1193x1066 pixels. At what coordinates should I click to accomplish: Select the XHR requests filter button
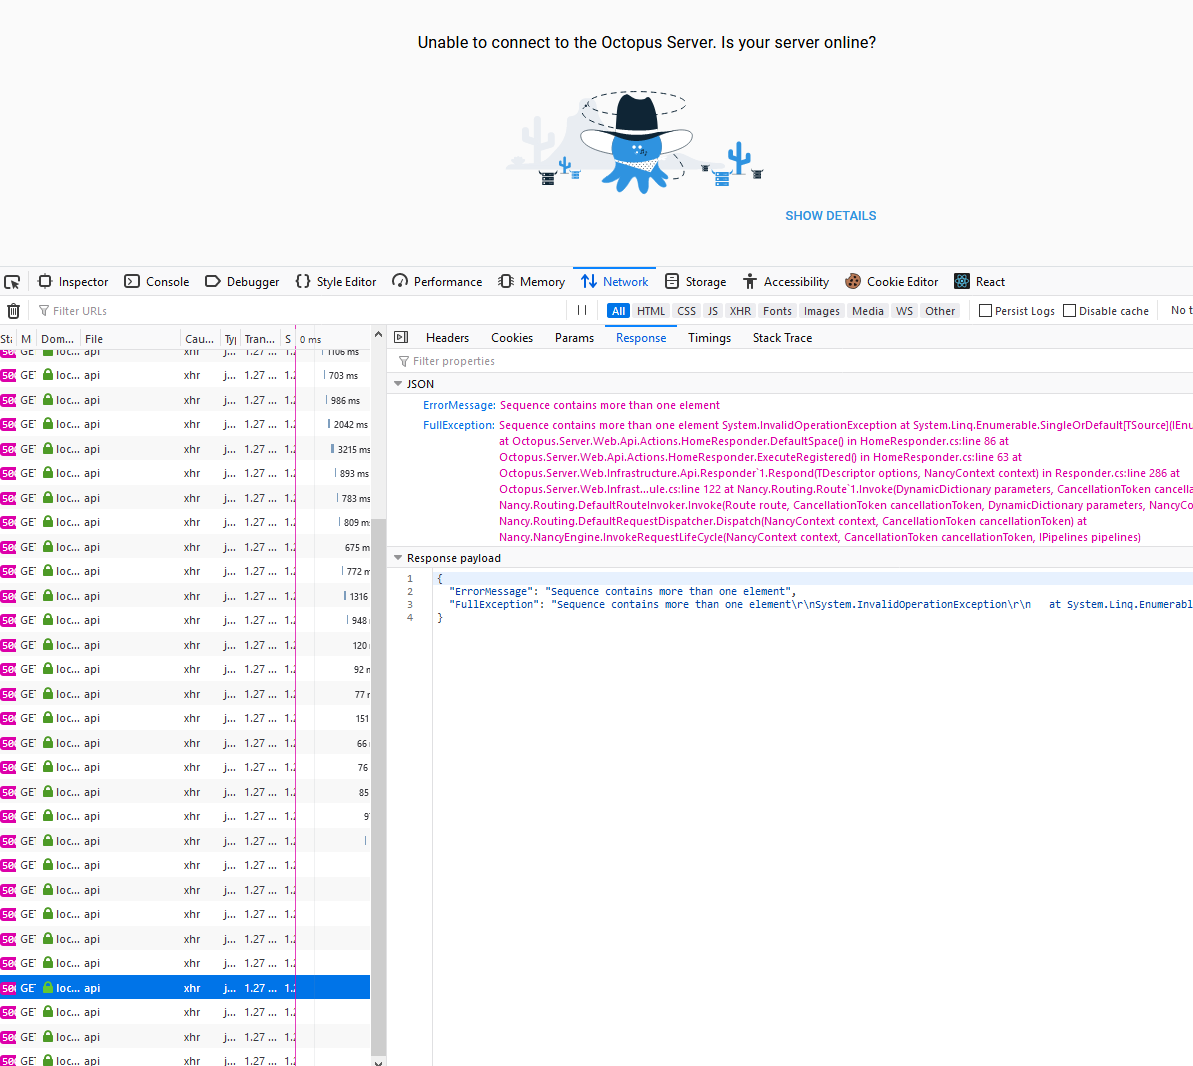click(740, 310)
